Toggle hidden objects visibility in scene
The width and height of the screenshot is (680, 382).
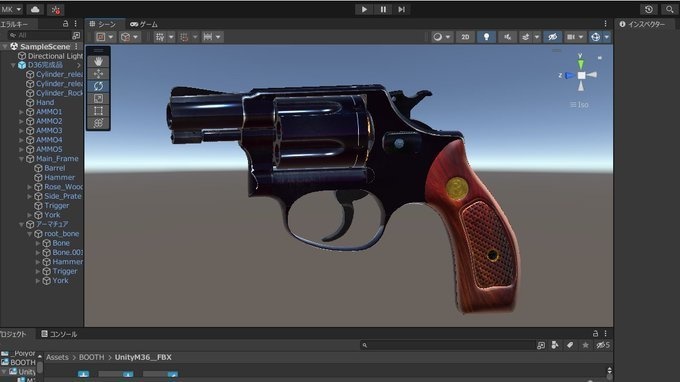(x=552, y=37)
